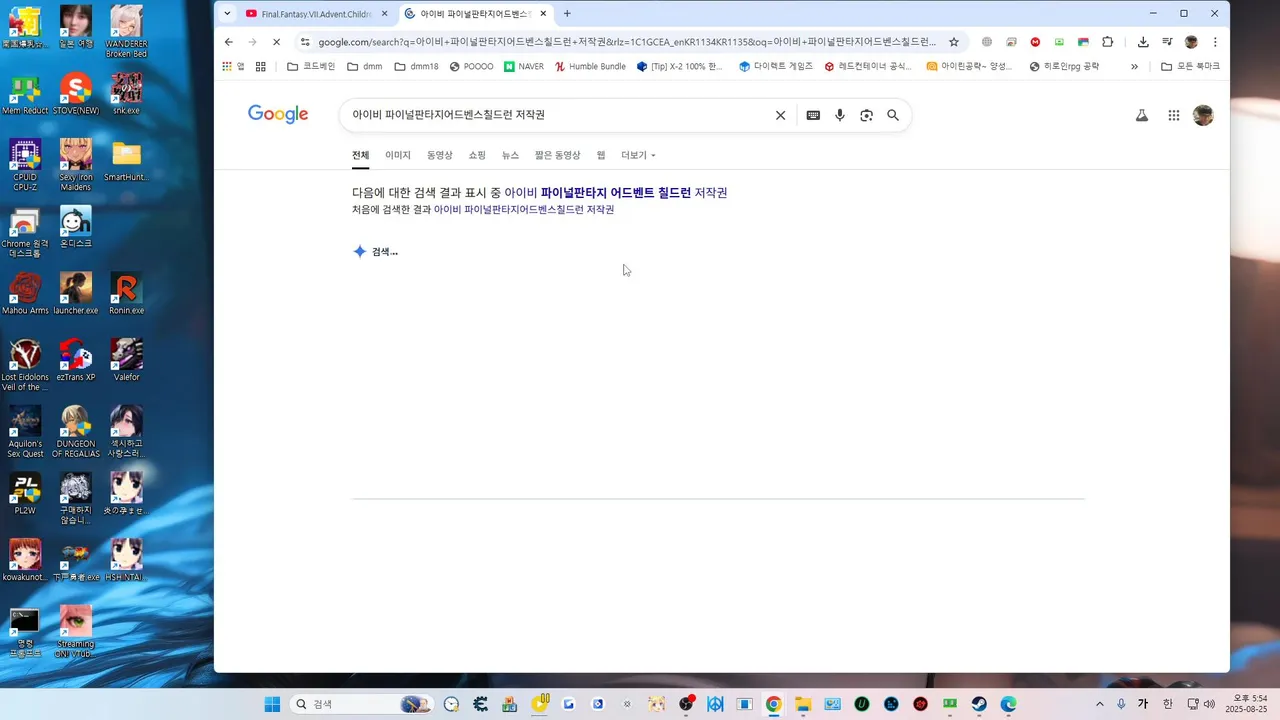The image size is (1280, 720).
Task: Open the dmm18 bookmarks folder
Action: click(x=416, y=67)
